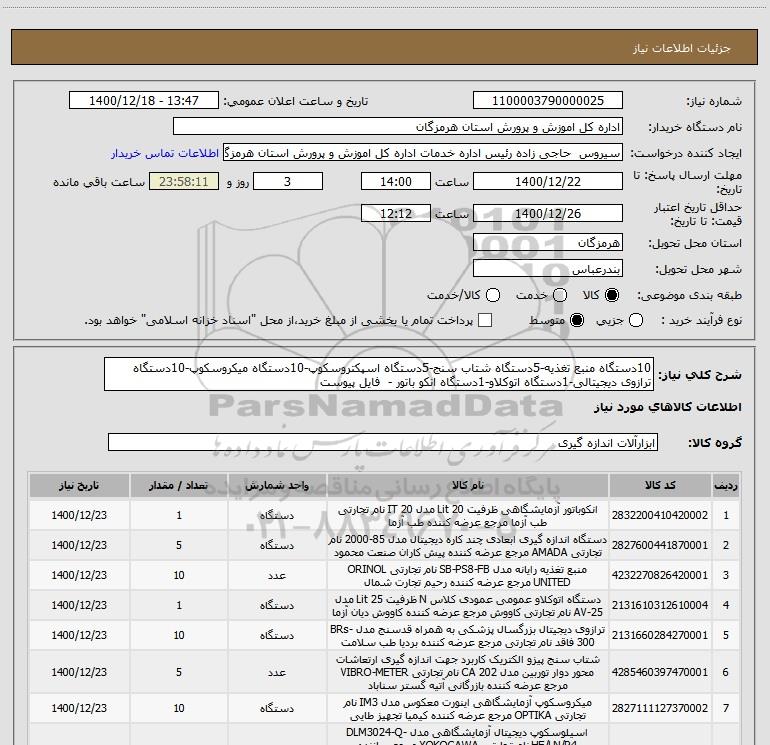Open the اطلاعات تماس خریدار link
Screen dimensions: 770x745
(165, 153)
